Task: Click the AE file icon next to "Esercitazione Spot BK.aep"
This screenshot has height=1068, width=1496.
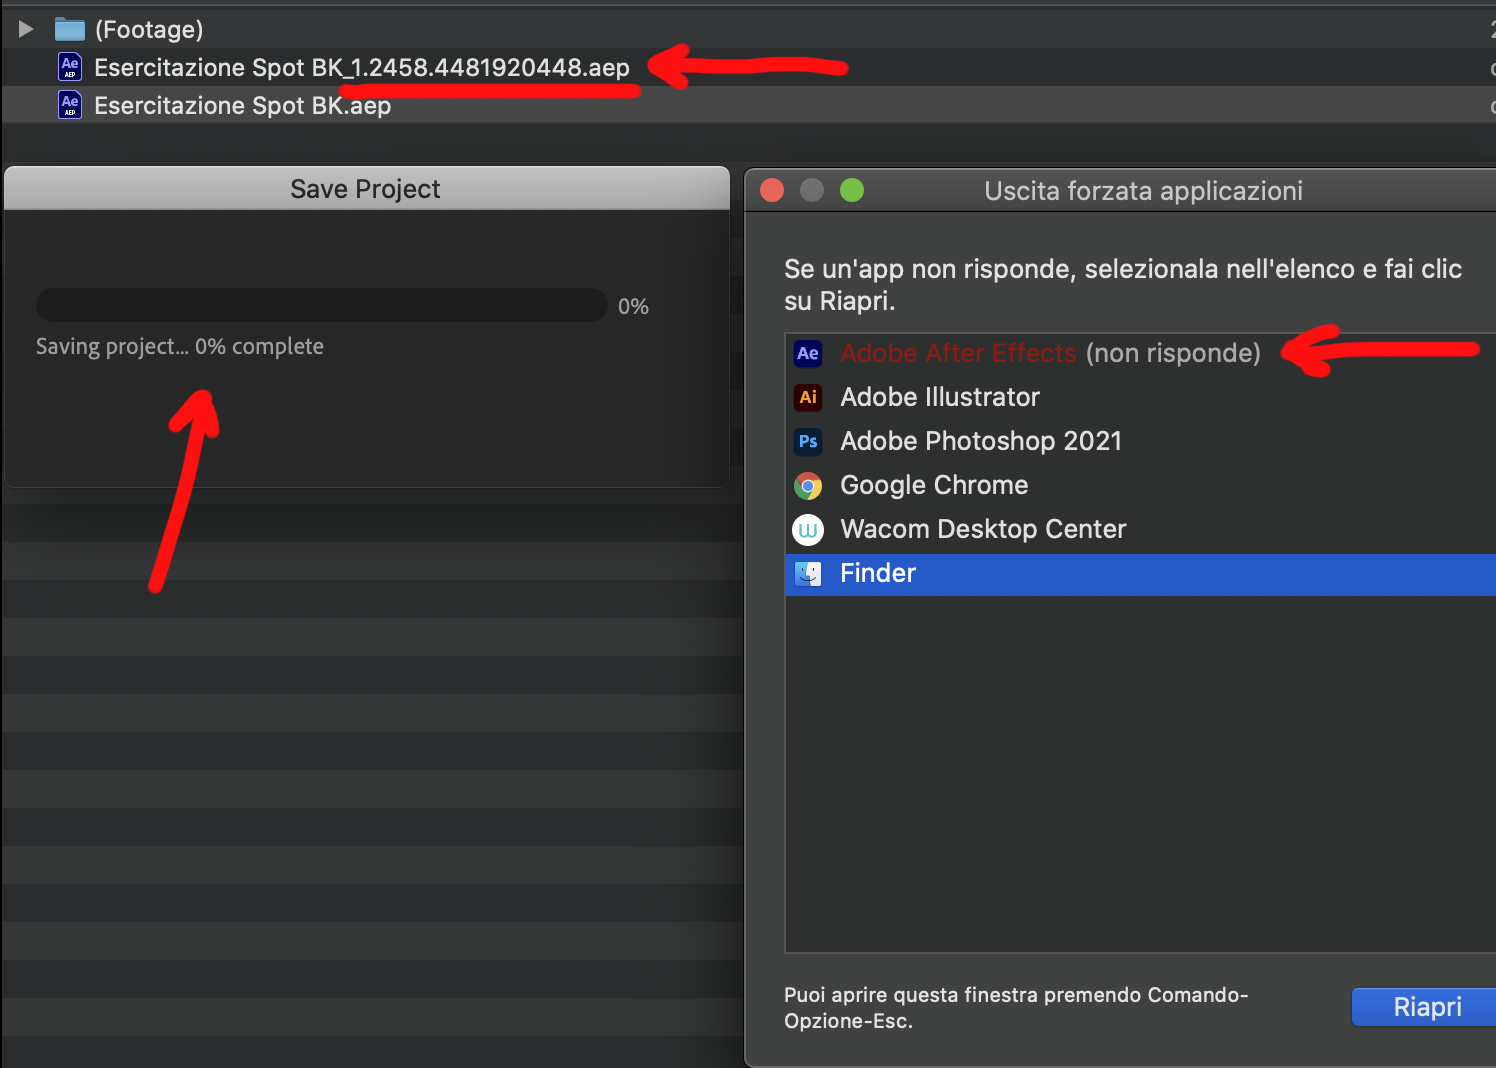Action: coord(69,105)
